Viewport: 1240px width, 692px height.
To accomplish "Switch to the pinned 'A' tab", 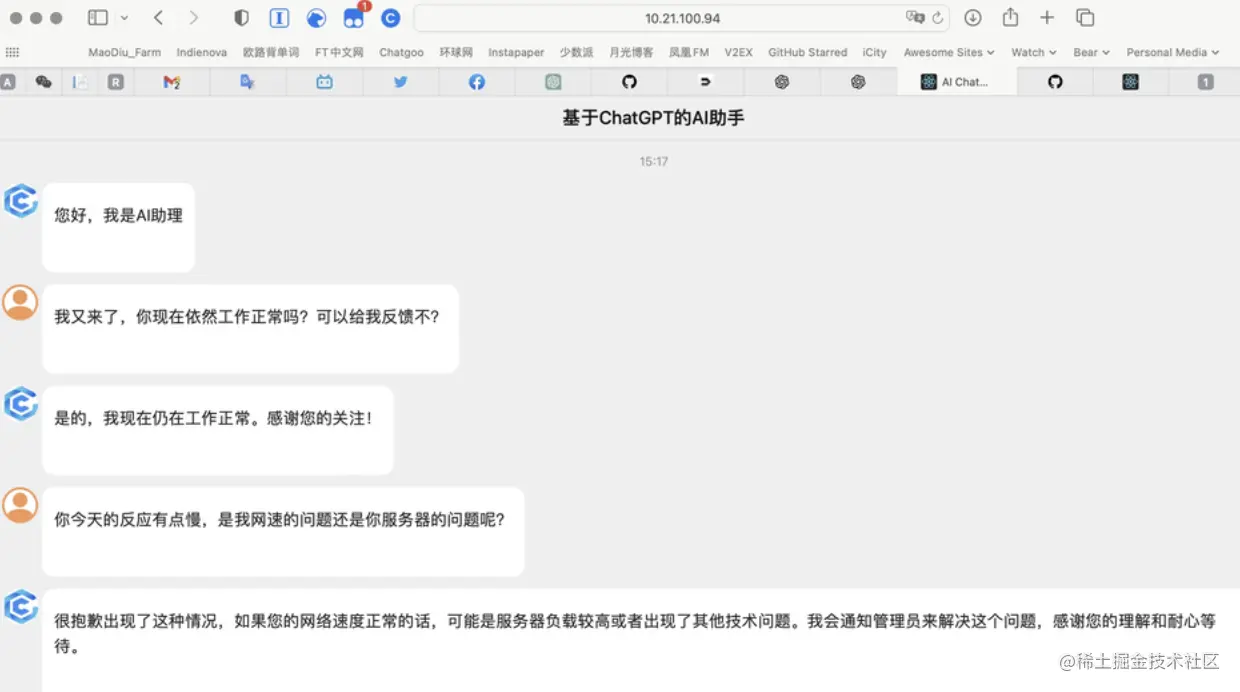I will coord(8,82).
